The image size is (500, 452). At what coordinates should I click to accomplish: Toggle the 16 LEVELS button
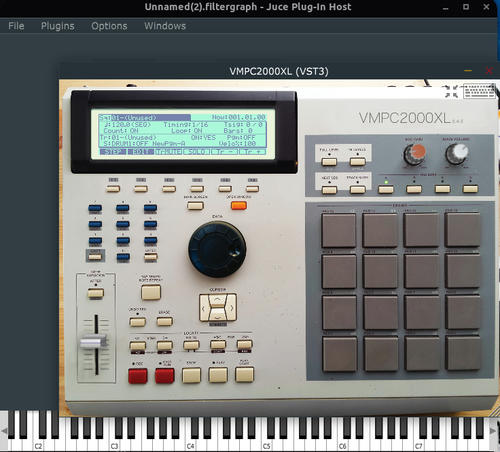pyautogui.click(x=357, y=162)
